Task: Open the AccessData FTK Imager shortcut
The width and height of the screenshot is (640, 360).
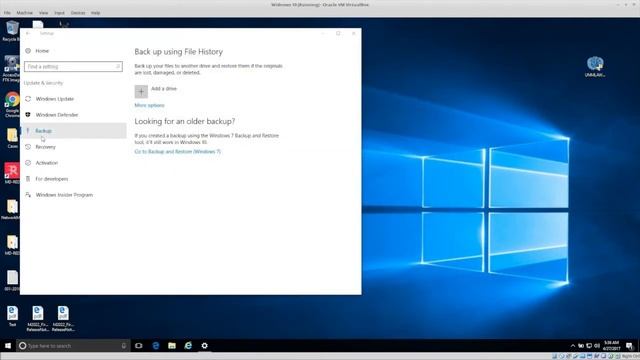Action: (11, 69)
